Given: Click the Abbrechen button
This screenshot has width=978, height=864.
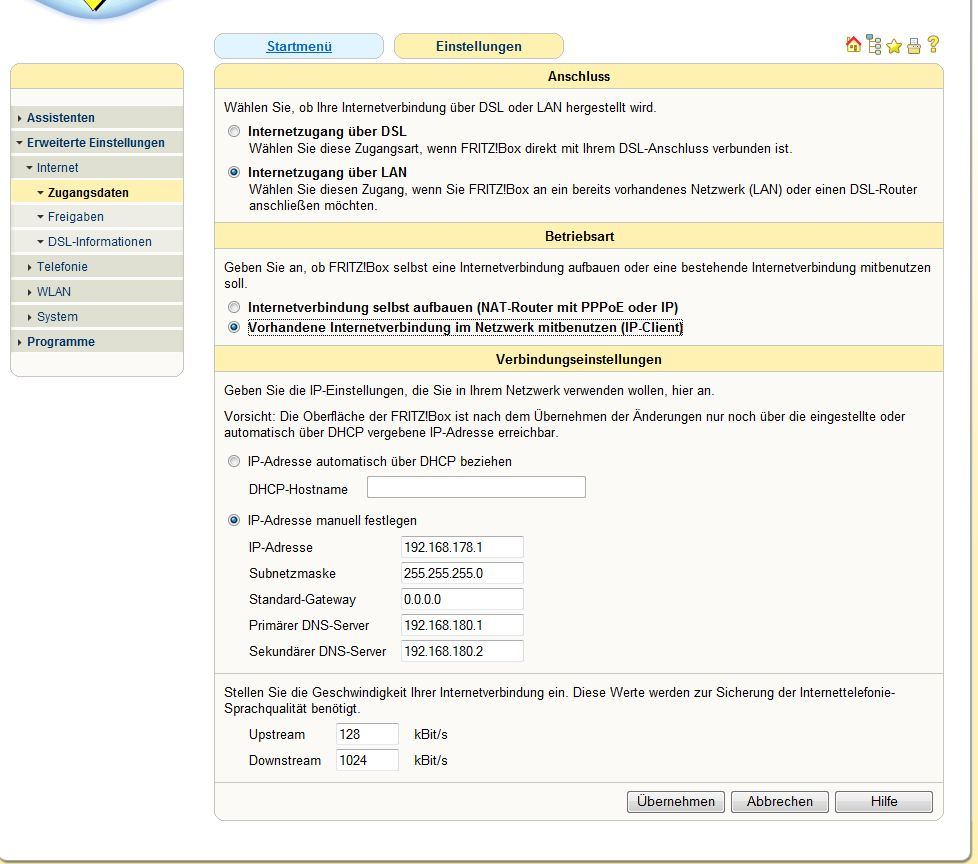Looking at the screenshot, I should tap(780, 802).
